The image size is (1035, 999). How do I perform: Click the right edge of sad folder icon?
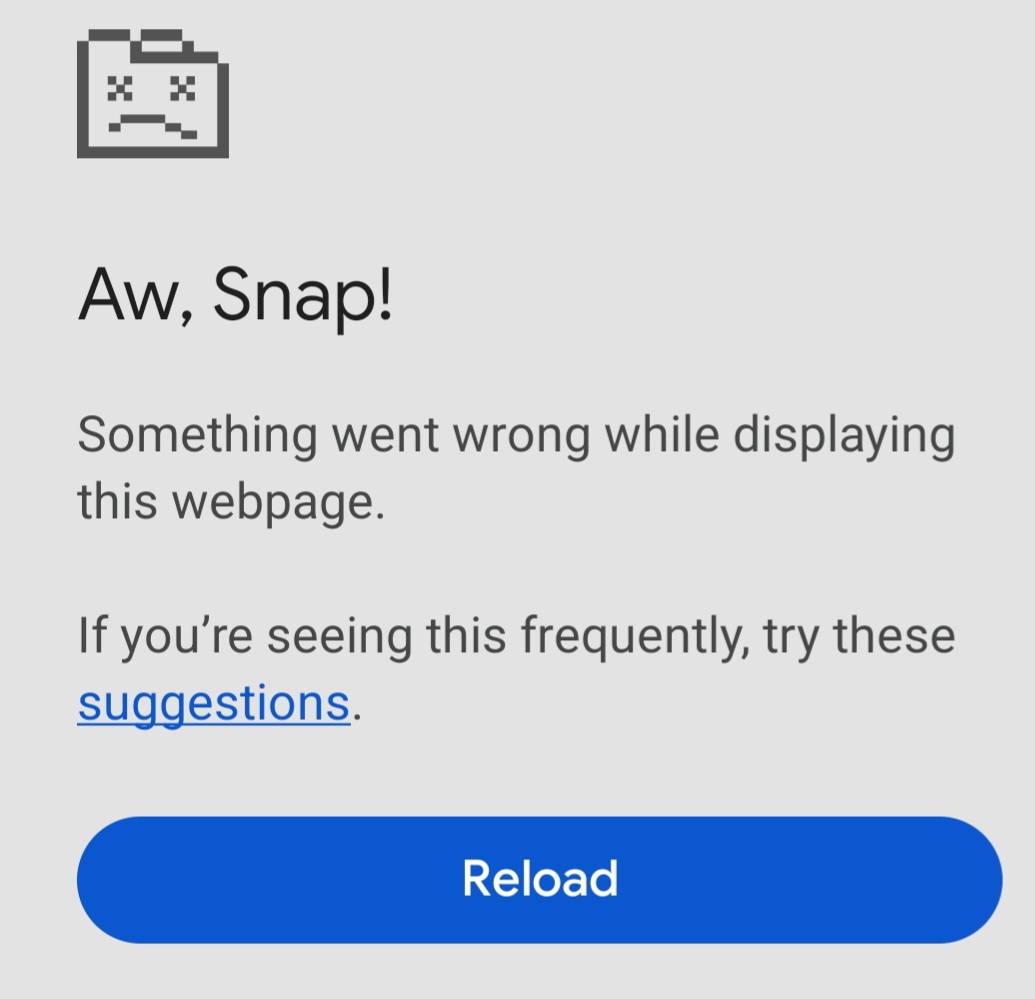[224, 109]
